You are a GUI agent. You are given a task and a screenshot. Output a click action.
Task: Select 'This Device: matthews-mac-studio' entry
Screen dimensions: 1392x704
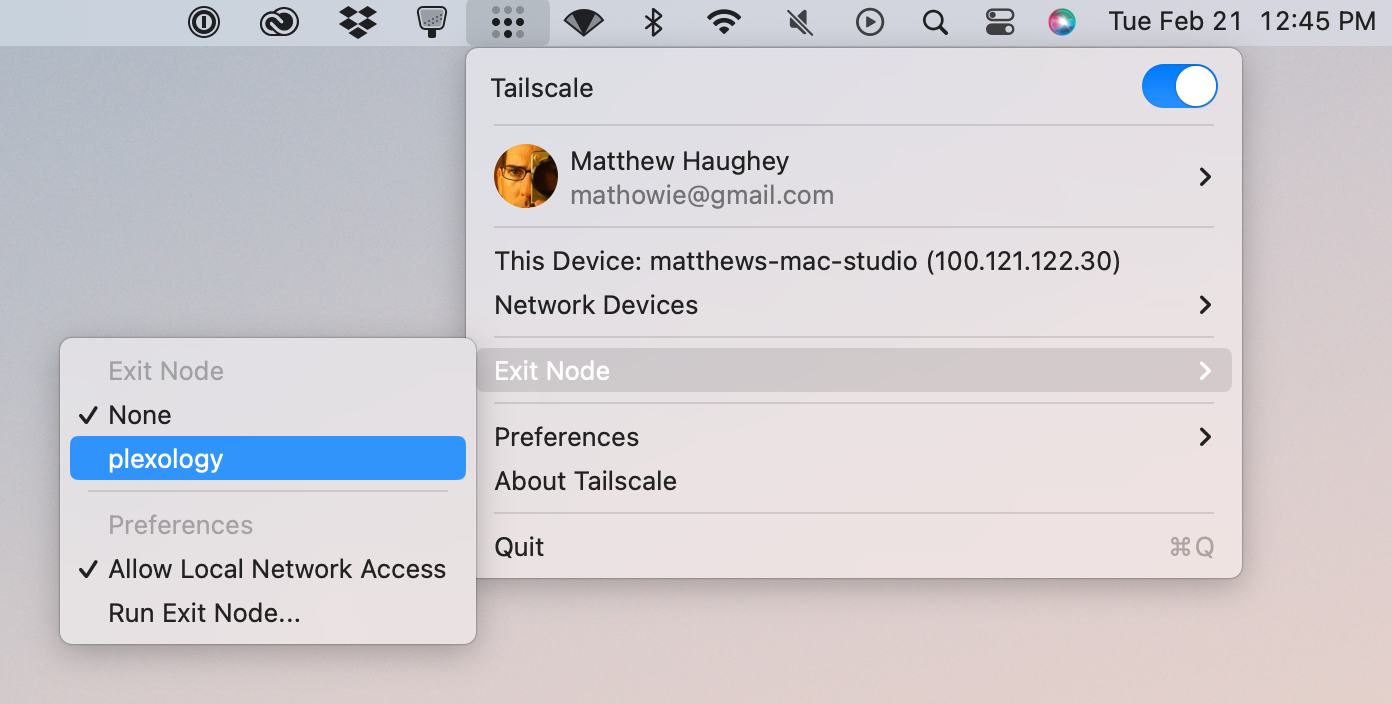point(854,261)
